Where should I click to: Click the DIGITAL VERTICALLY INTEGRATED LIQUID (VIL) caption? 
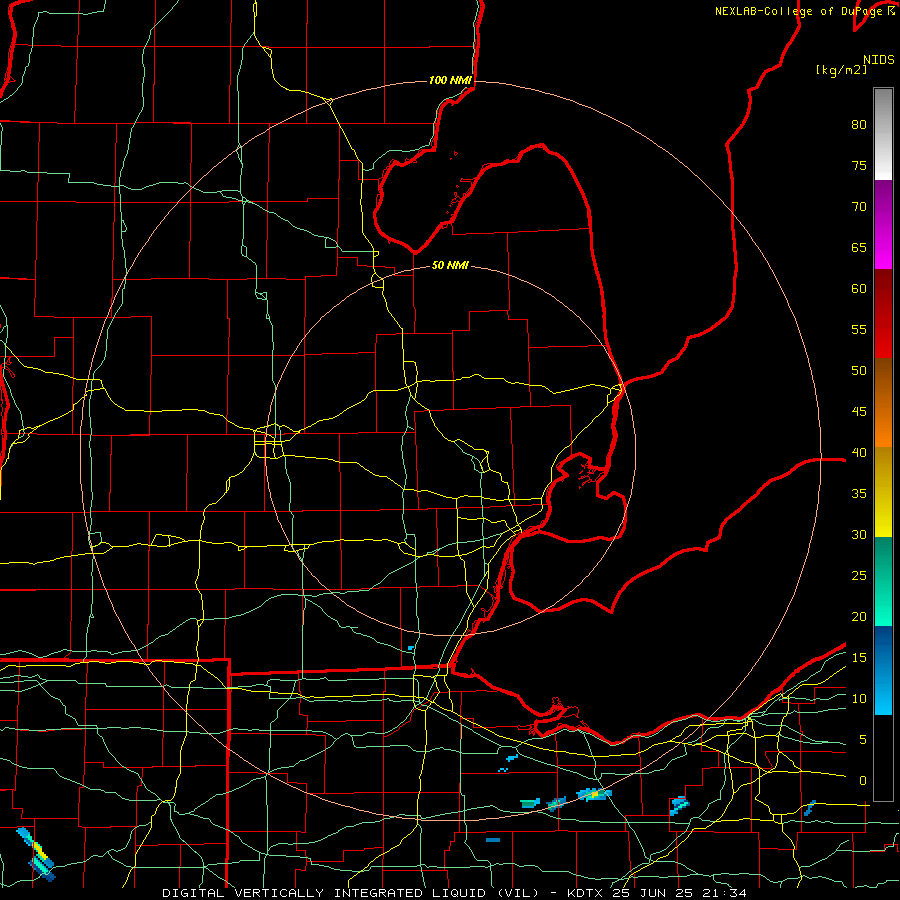point(351,893)
